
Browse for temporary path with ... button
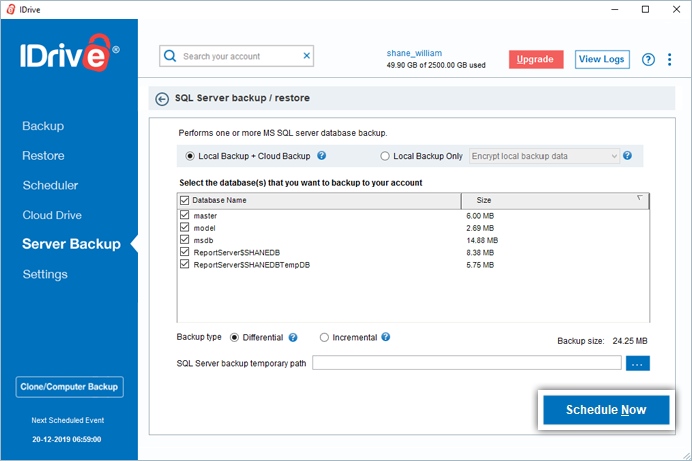[638, 364]
